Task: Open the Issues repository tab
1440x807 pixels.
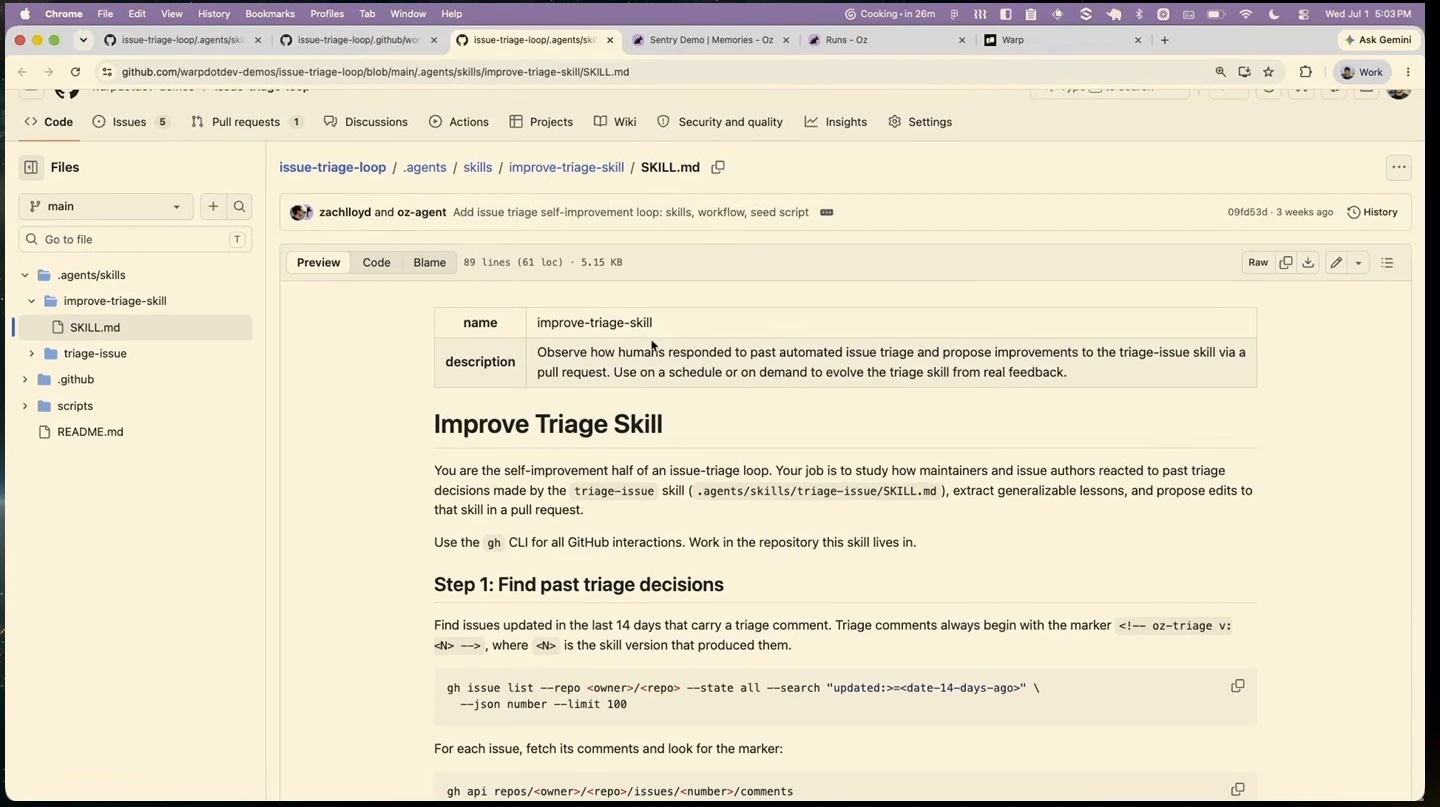Action: click(x=130, y=122)
